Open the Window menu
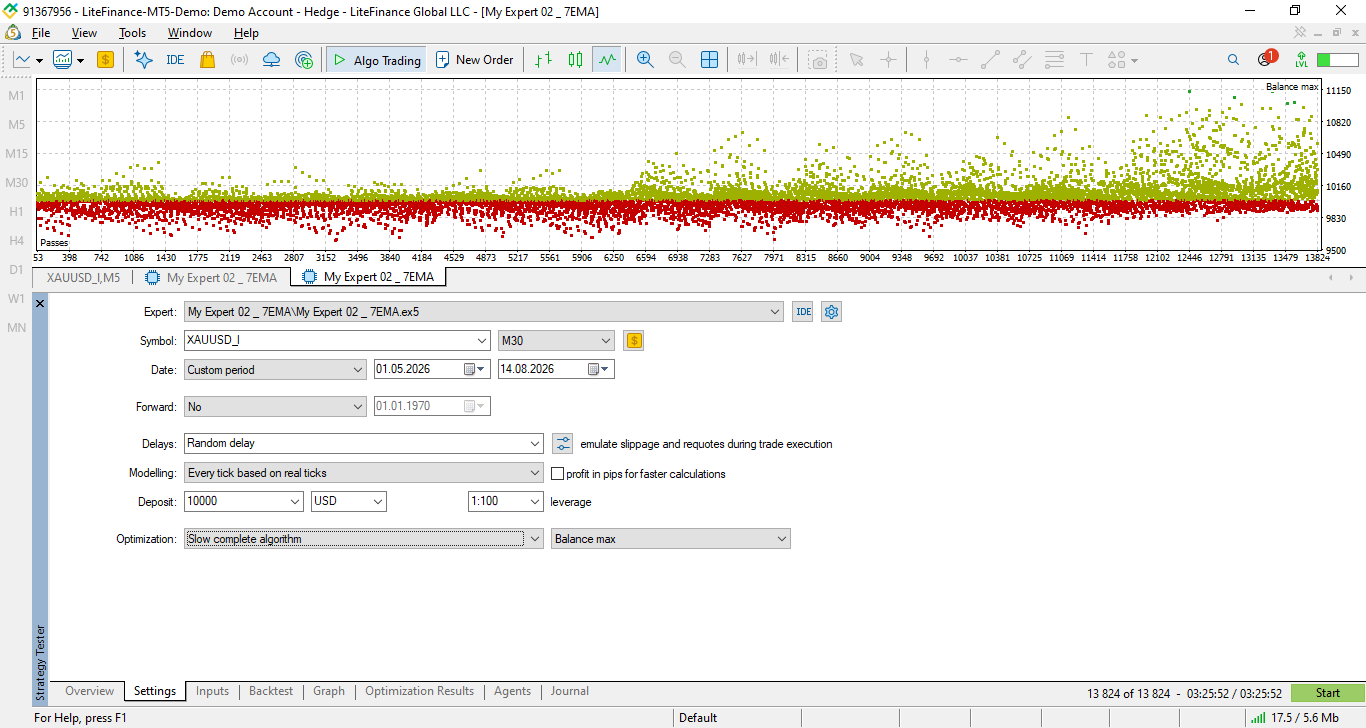This screenshot has width=1366, height=728. [190, 33]
